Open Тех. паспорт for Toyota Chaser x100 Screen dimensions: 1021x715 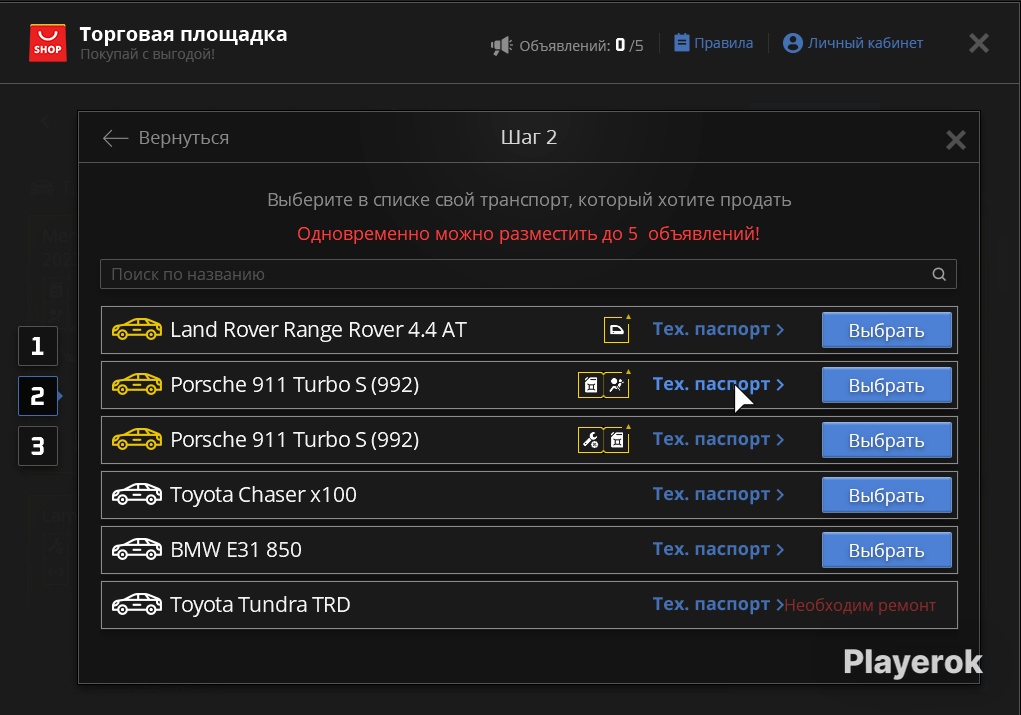(x=718, y=494)
